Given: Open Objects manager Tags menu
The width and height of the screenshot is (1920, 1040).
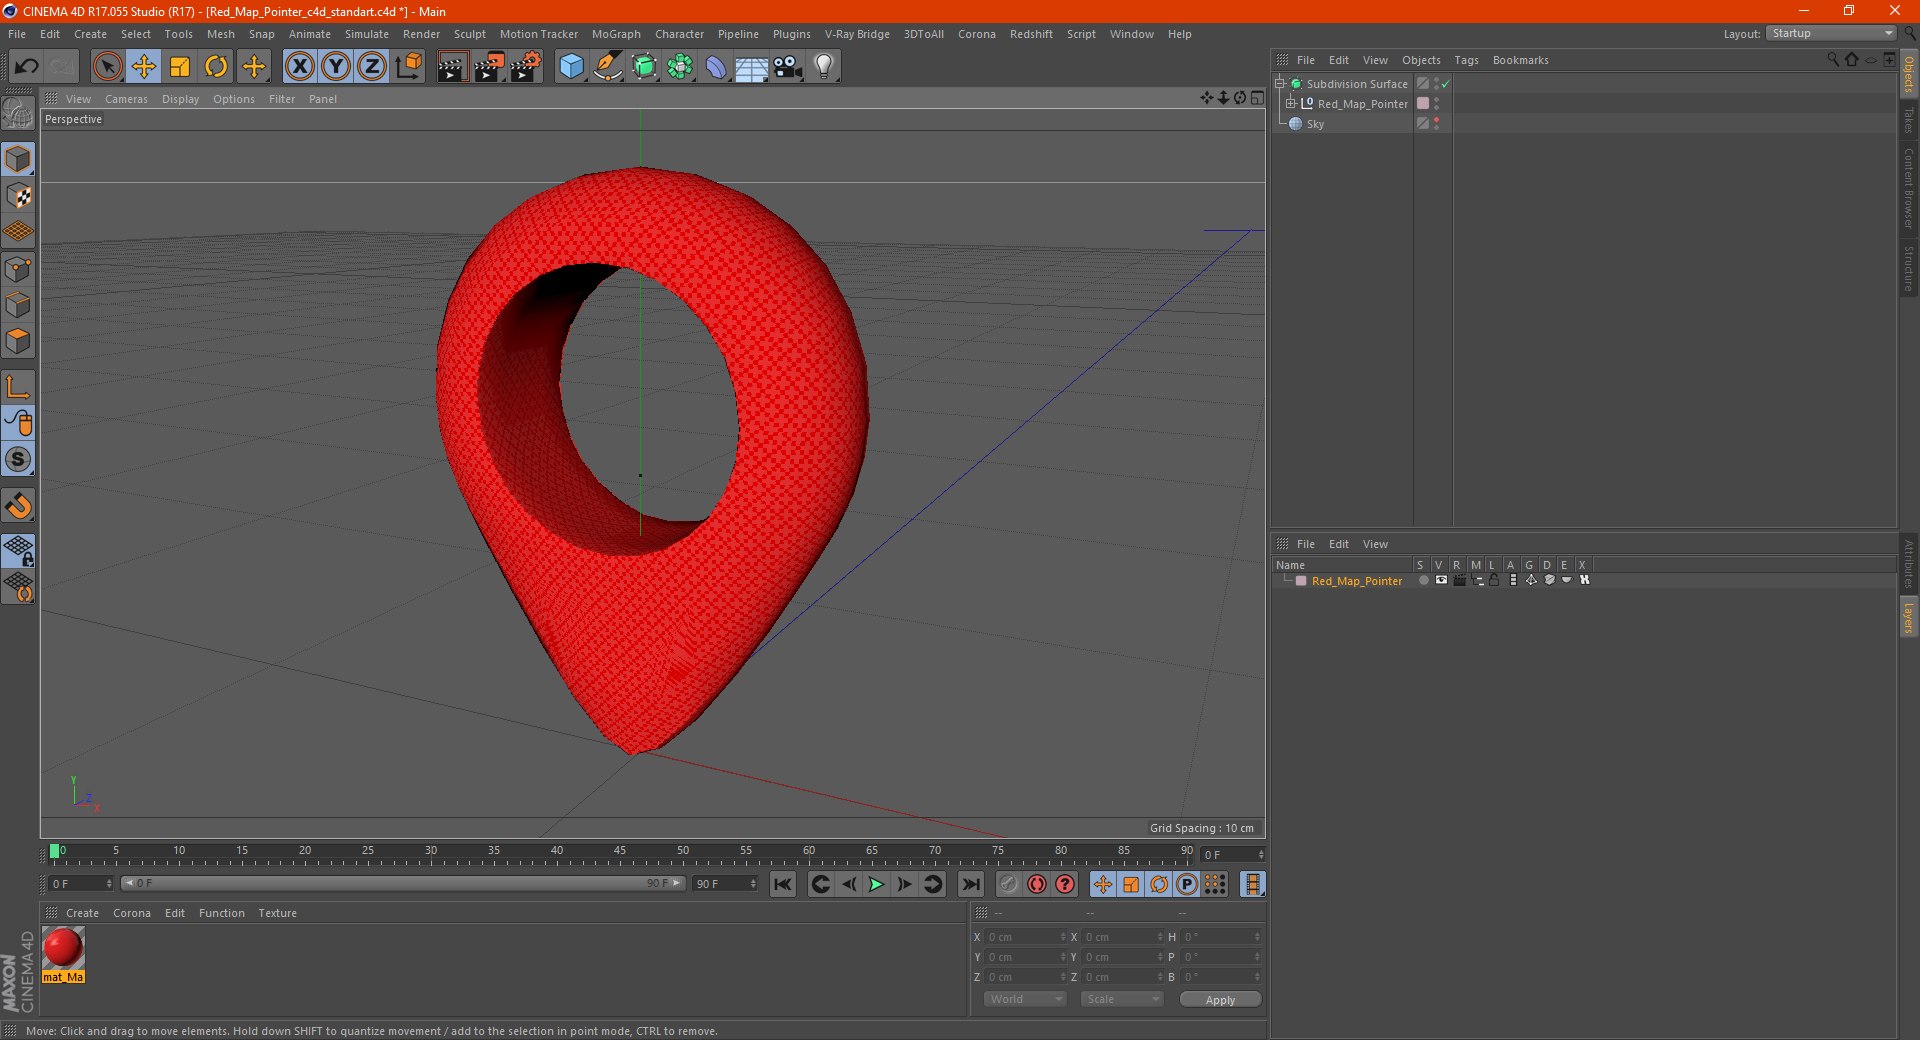Looking at the screenshot, I should (x=1466, y=60).
